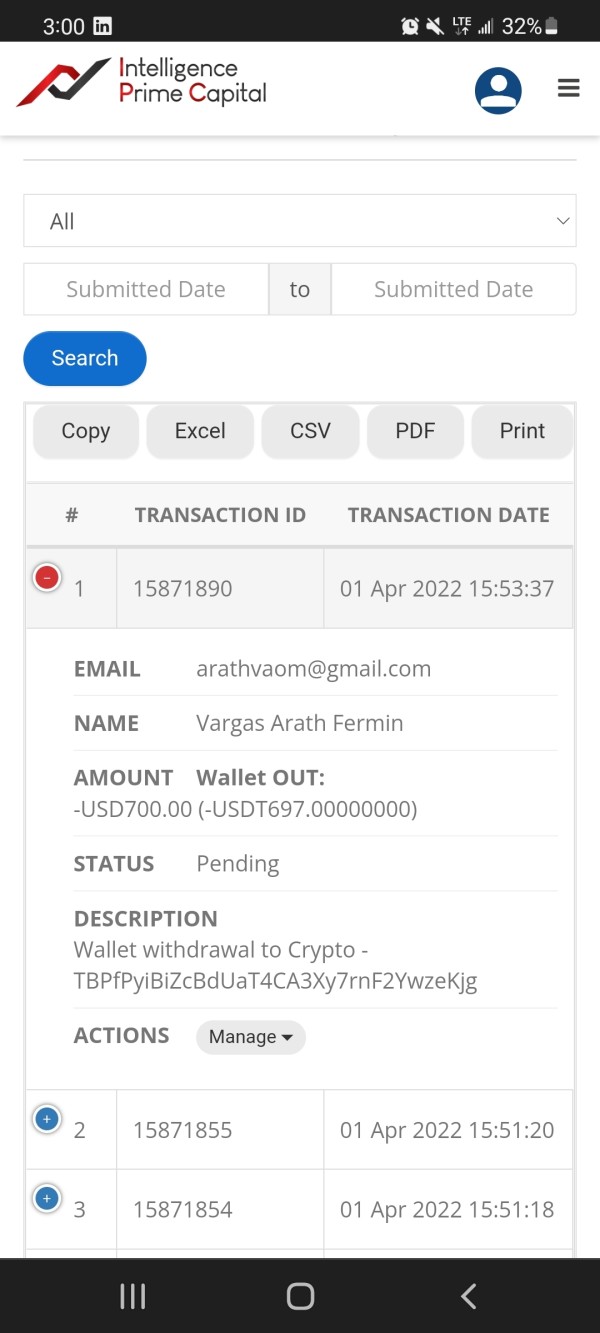600x1333 pixels.
Task: Export the table to Excel
Action: [200, 431]
